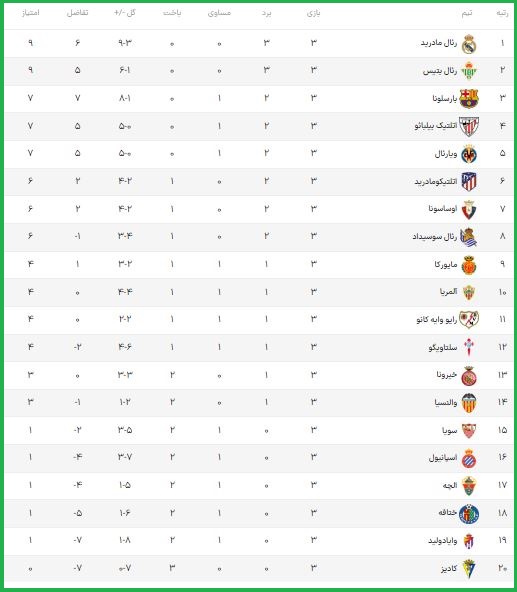Screen dimensions: 517x592
Task: Select the تفاضل goal difference column header
Action: point(77,13)
